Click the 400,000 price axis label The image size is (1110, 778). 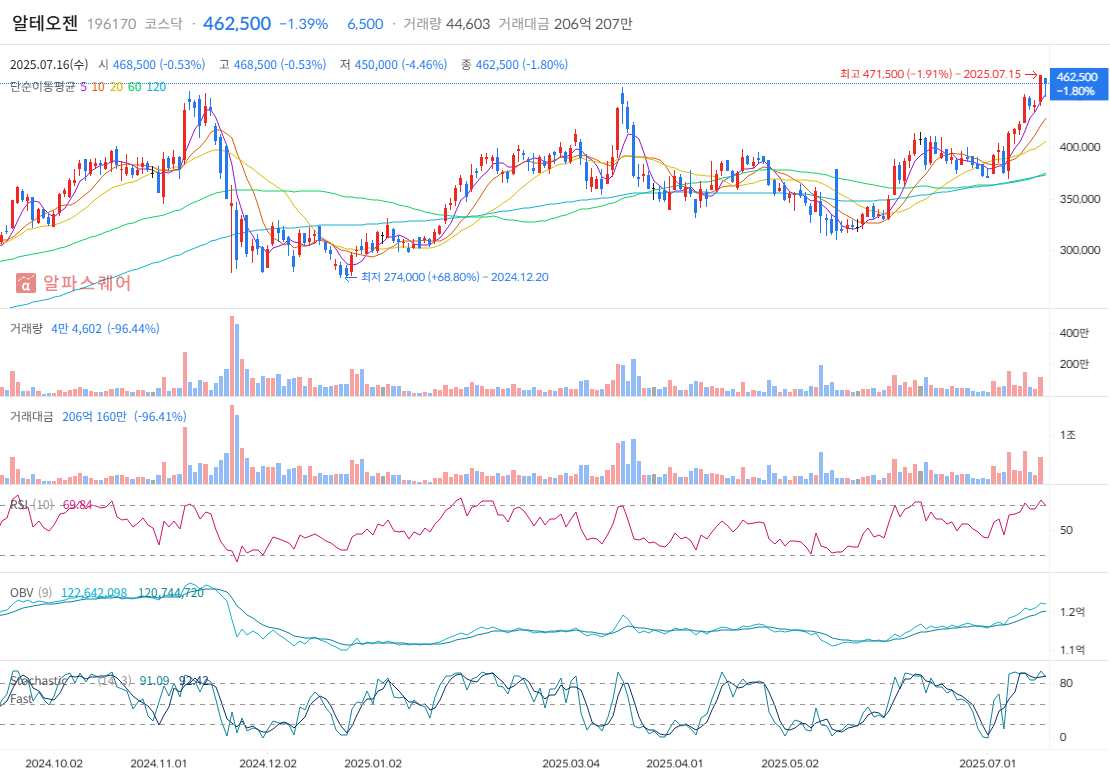(x=1080, y=147)
